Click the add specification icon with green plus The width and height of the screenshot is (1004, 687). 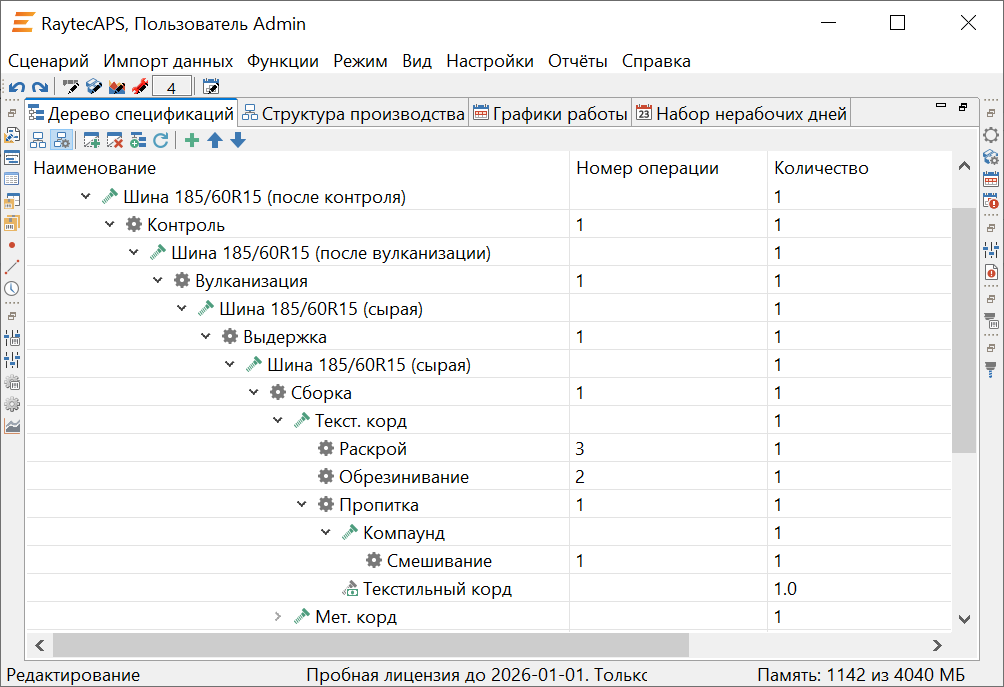(x=92, y=140)
